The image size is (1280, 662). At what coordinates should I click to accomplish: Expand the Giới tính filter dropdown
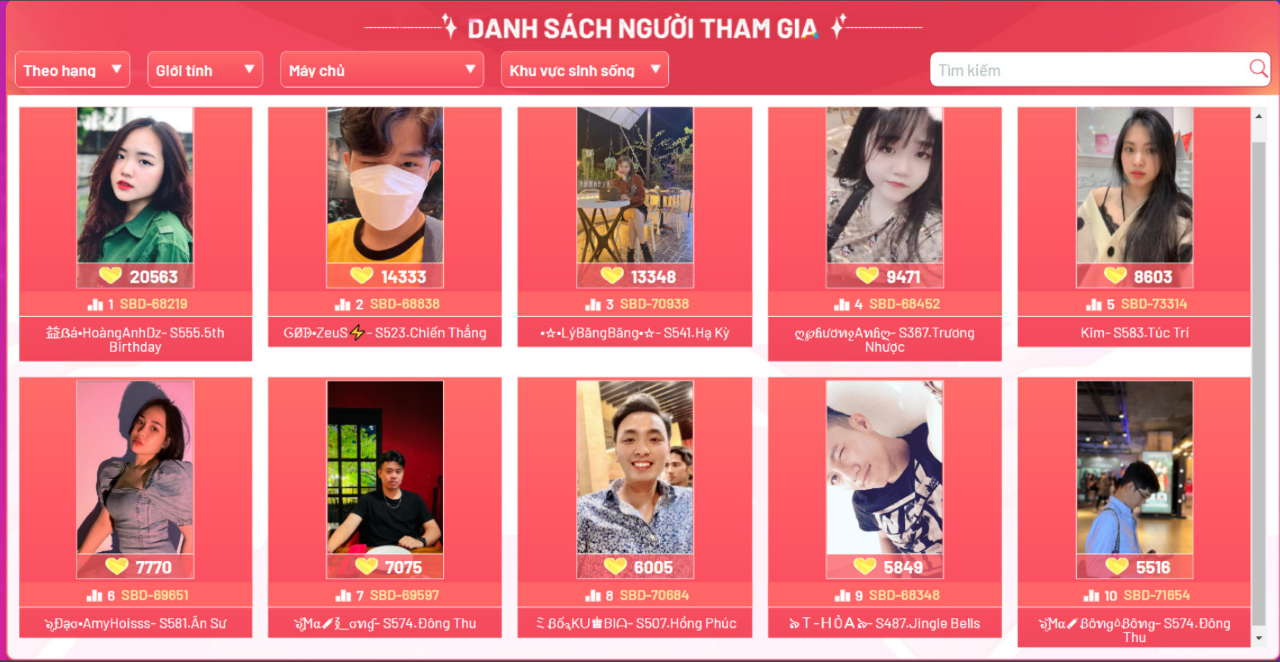[205, 70]
